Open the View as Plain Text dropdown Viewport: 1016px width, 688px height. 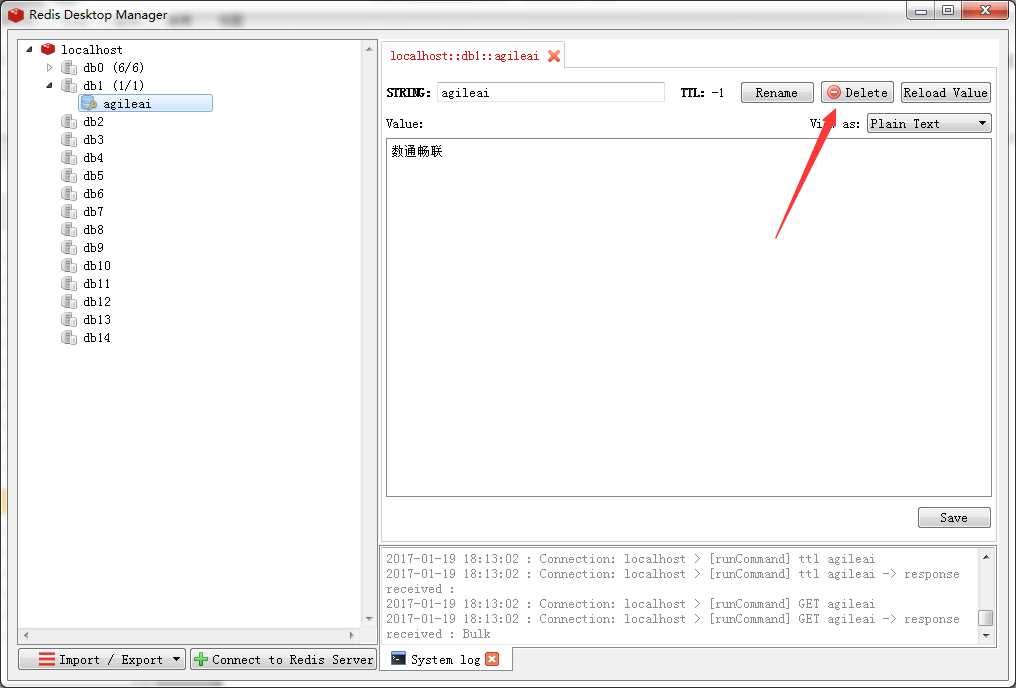929,124
